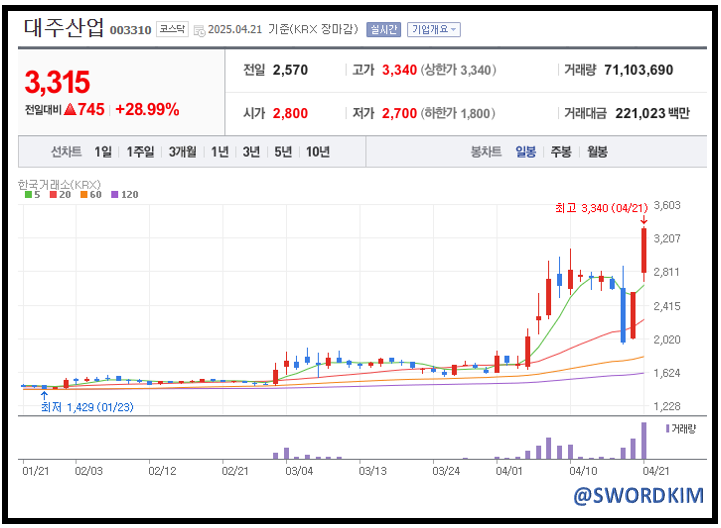The height and width of the screenshot is (528, 721).
Task: Click the 04/21 tall red candlestick
Action: pos(644,251)
